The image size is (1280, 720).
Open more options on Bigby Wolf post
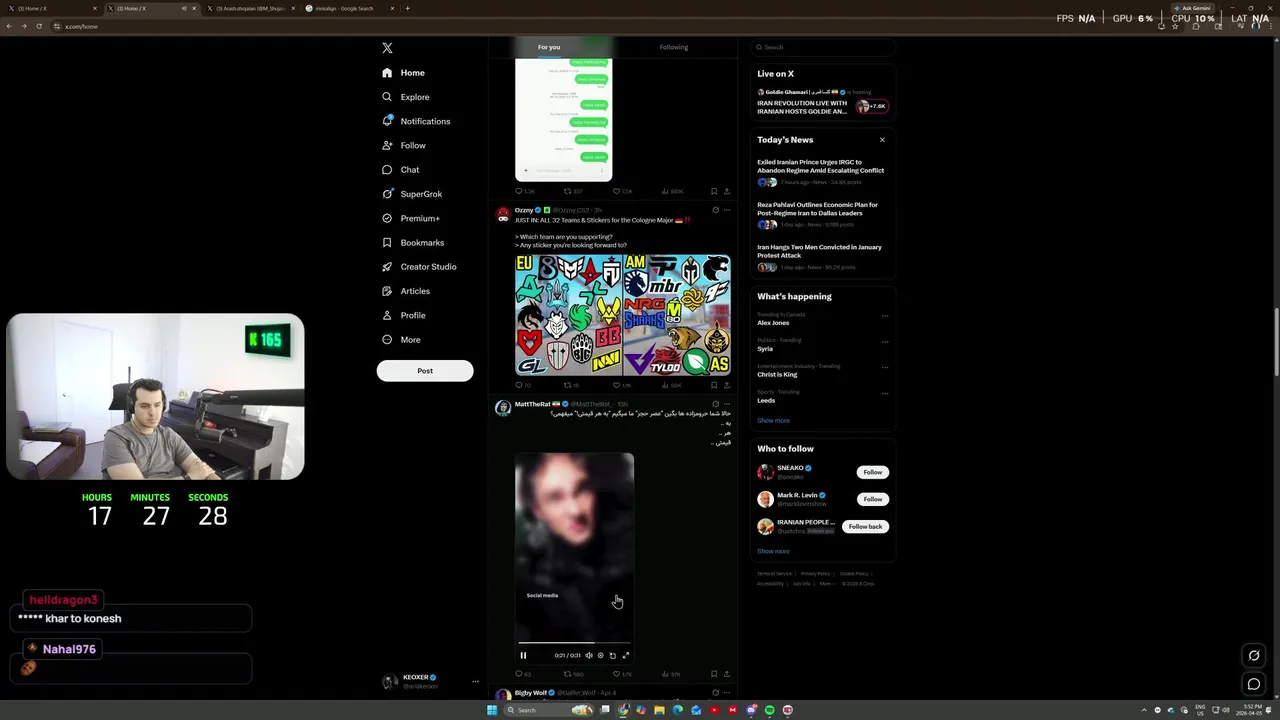(x=727, y=692)
